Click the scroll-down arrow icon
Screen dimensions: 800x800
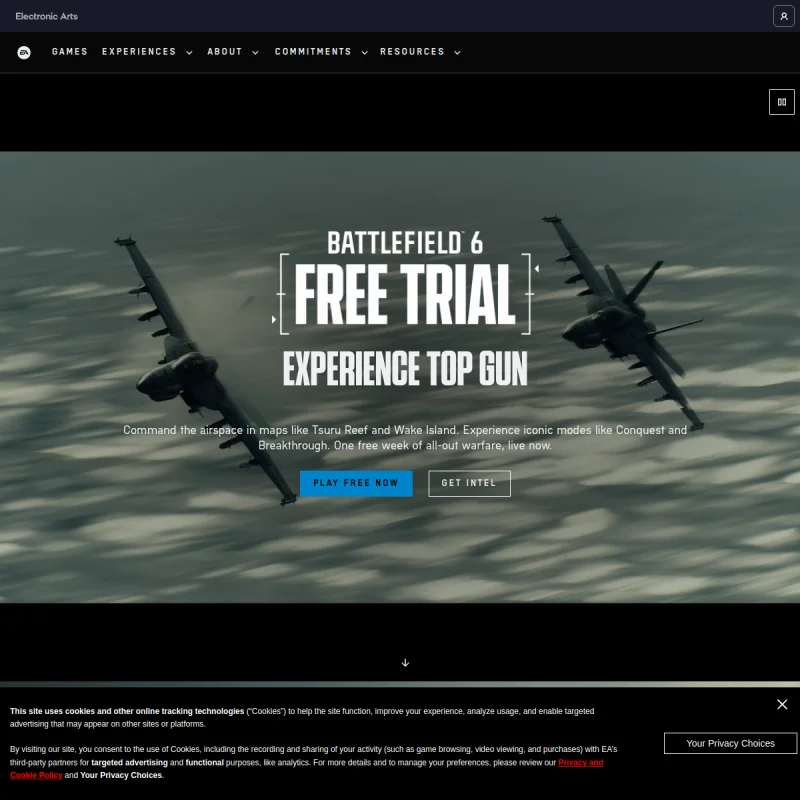click(405, 662)
